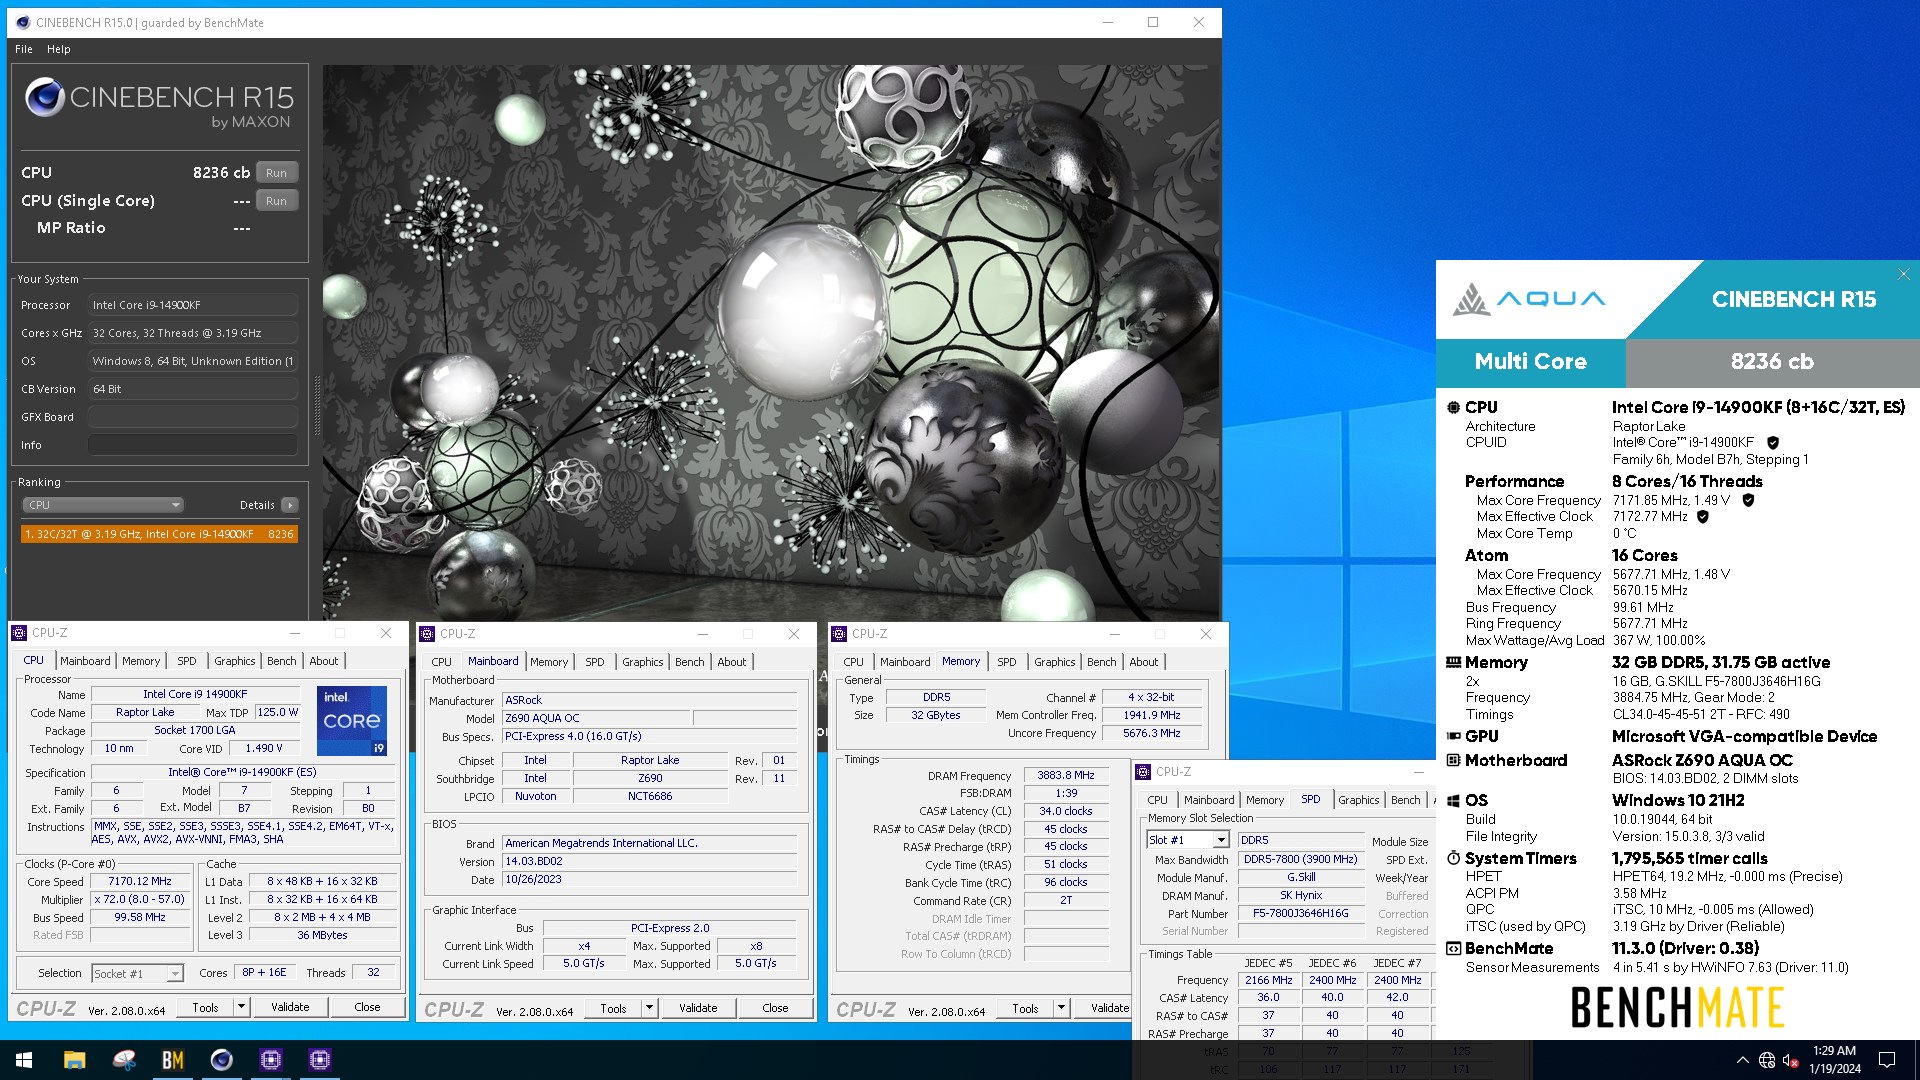Click the Intel Core i9 logo badge
Screen dimensions: 1920x1080
pyautogui.click(x=352, y=721)
